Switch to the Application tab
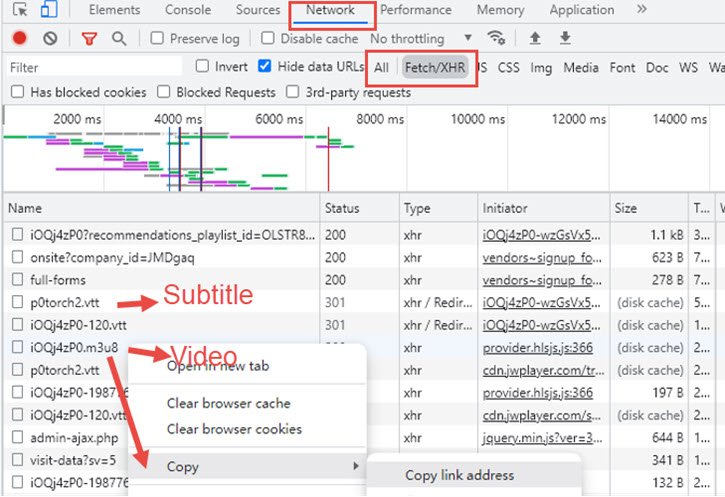The width and height of the screenshot is (725, 497). point(582,10)
